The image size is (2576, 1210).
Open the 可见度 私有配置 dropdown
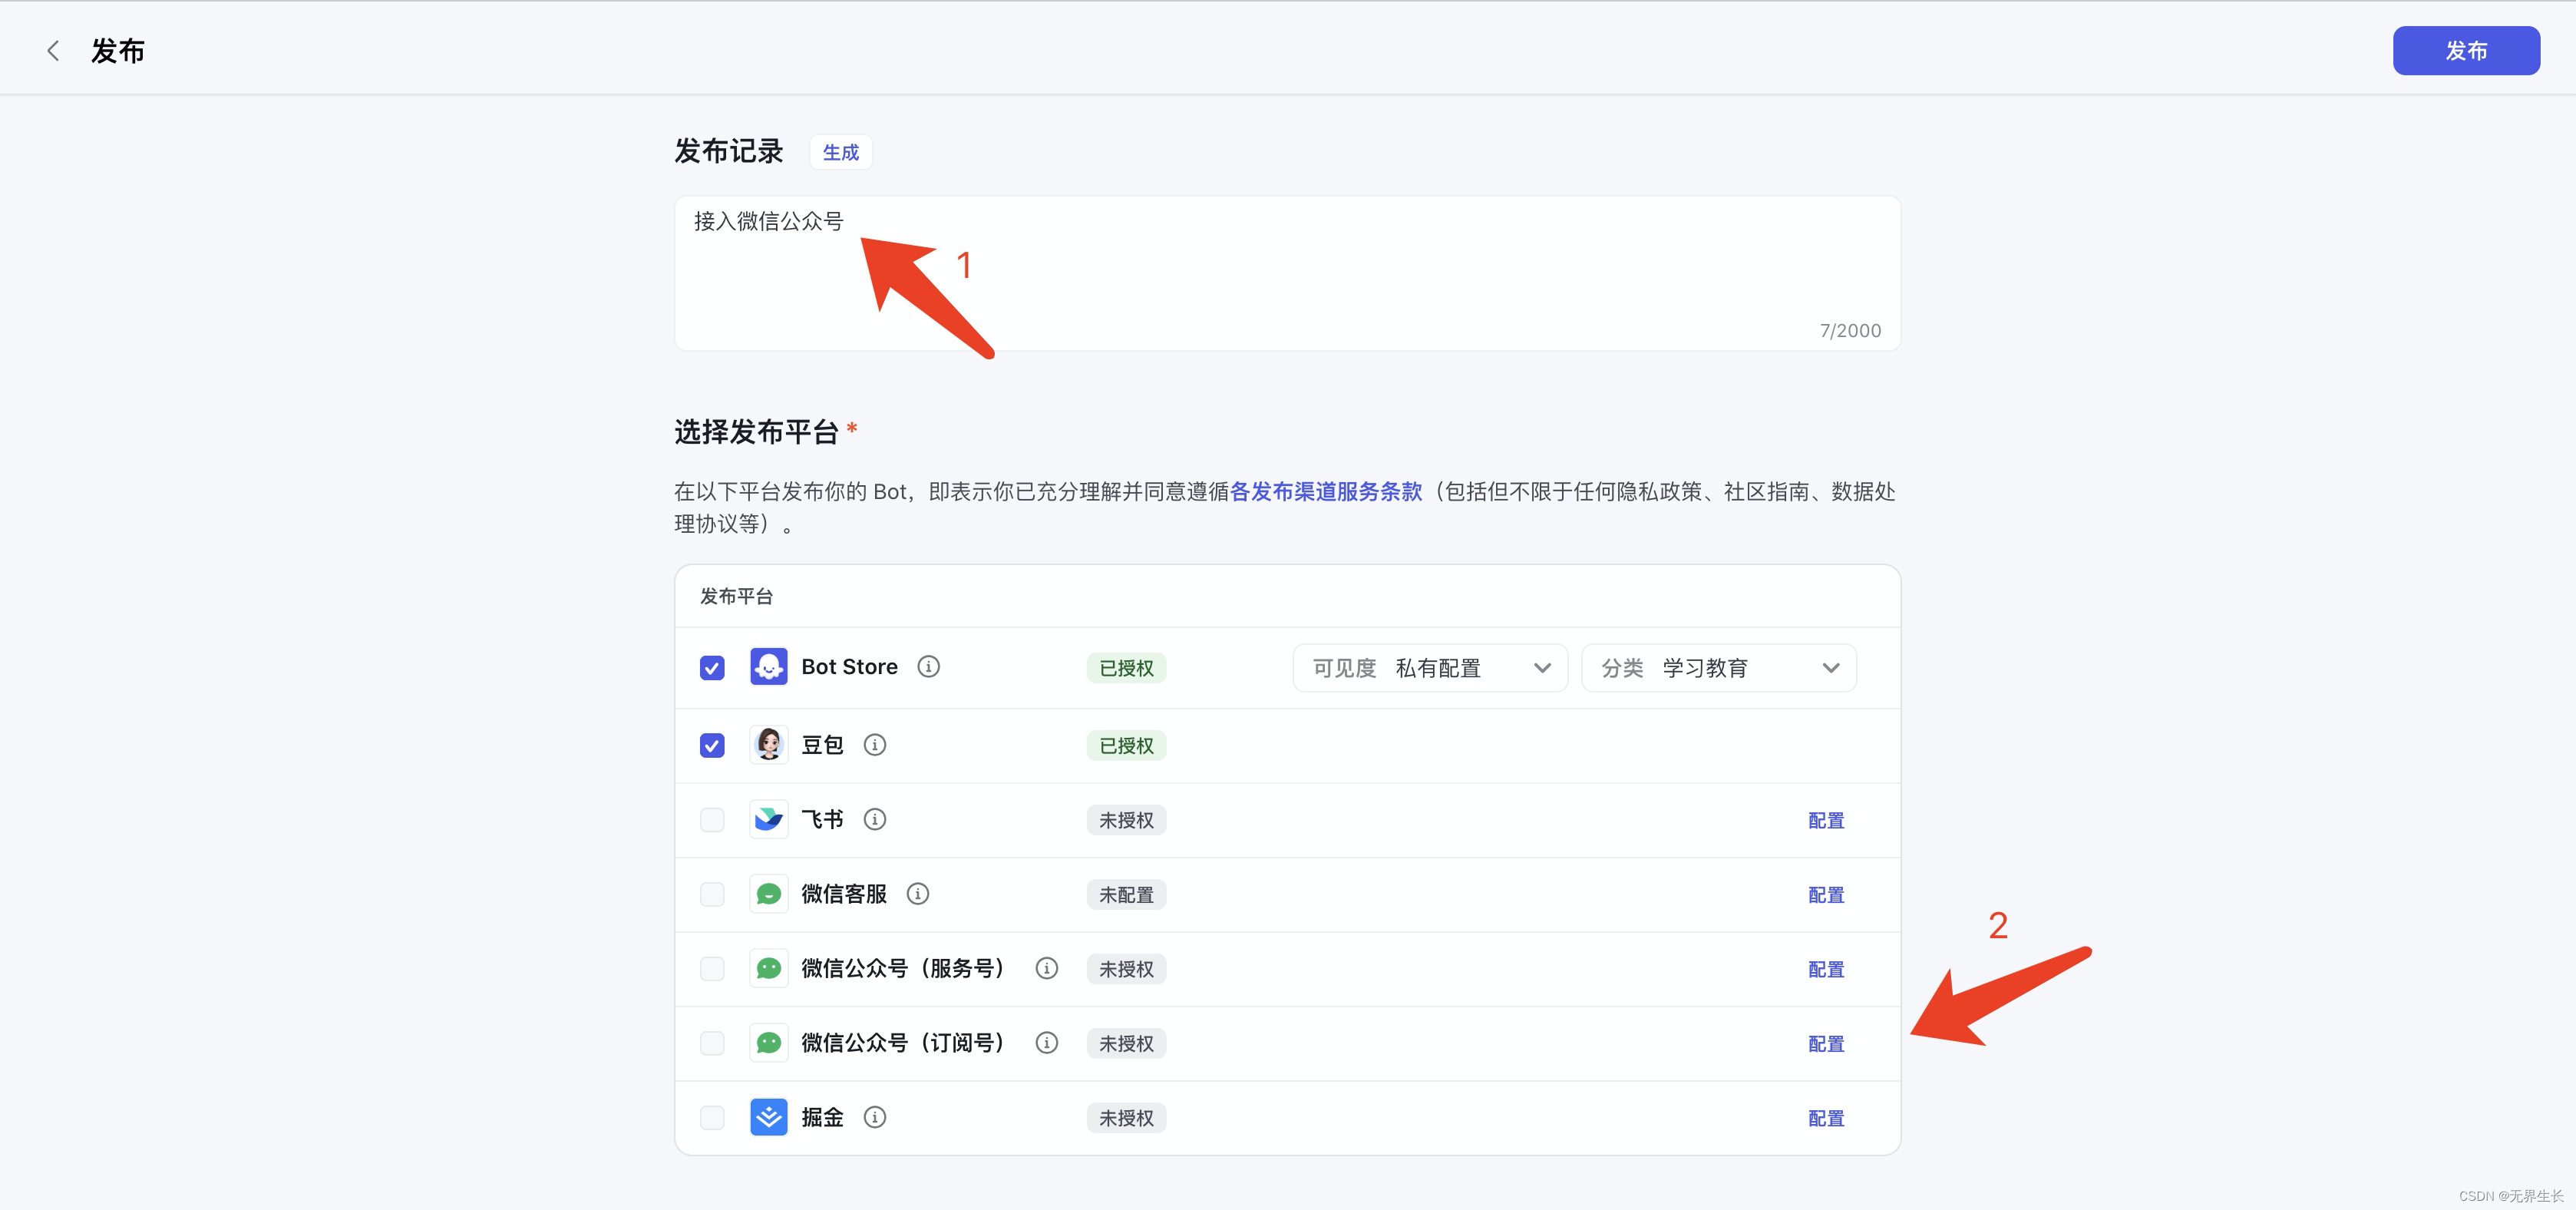[1429, 668]
